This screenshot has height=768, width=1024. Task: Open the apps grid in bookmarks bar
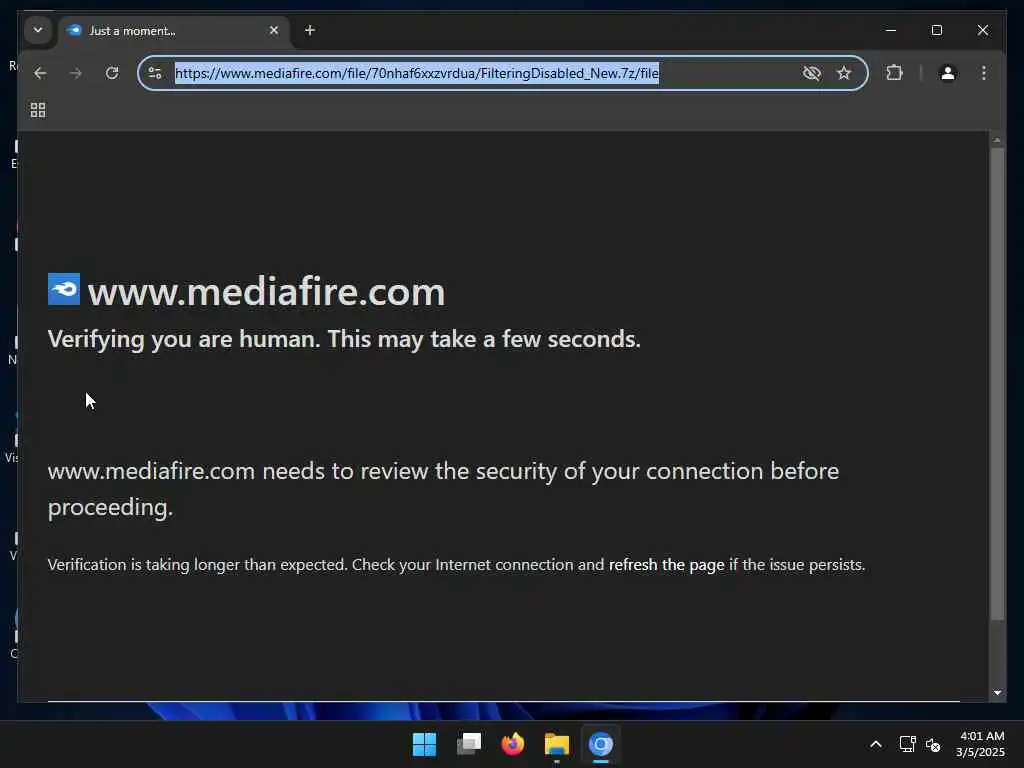click(x=38, y=110)
